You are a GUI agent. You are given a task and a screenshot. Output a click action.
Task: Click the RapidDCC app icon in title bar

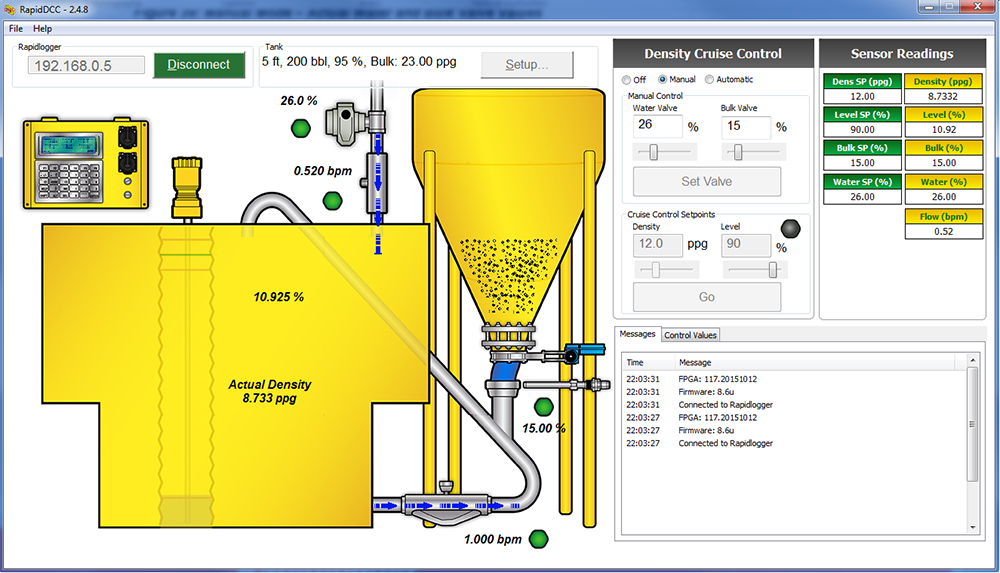coord(10,10)
